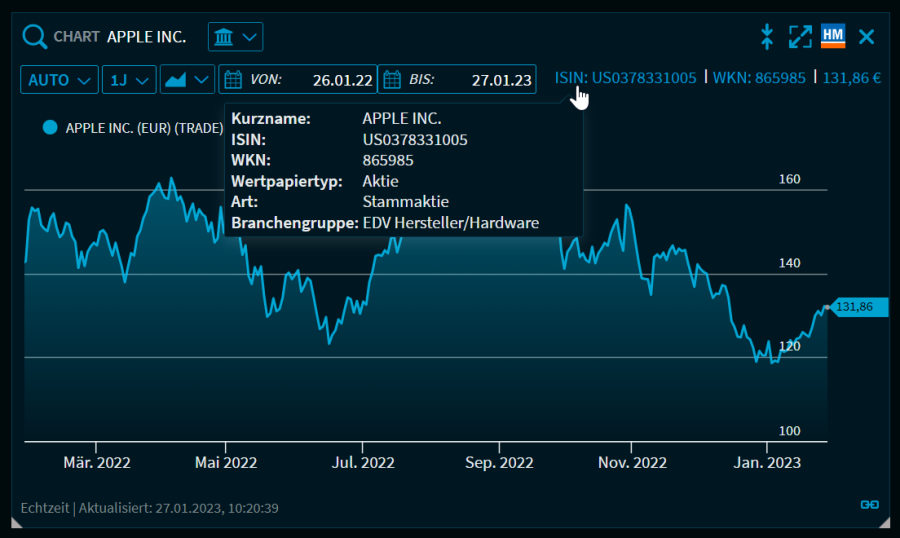Click the search magnifier icon
Viewport: 900px width, 538px height.
(x=34, y=37)
